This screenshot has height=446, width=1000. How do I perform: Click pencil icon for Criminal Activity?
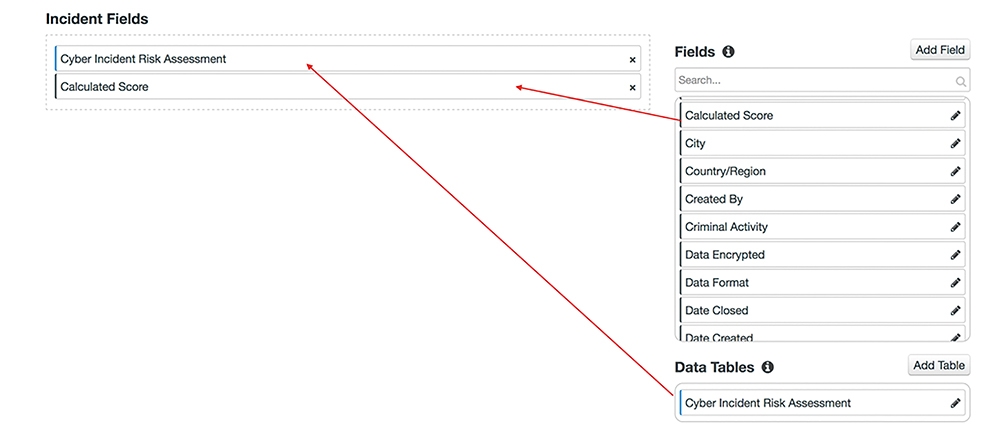click(955, 227)
